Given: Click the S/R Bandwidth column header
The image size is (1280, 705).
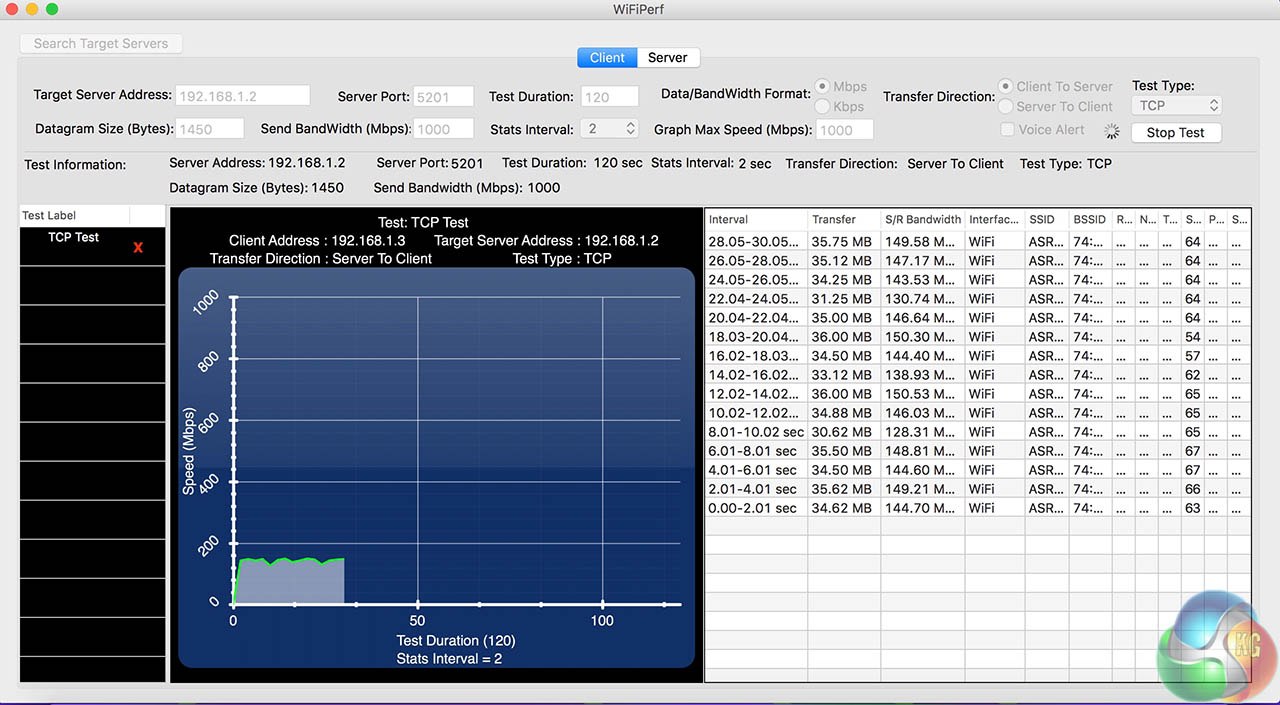Looking at the screenshot, I should pos(922,219).
